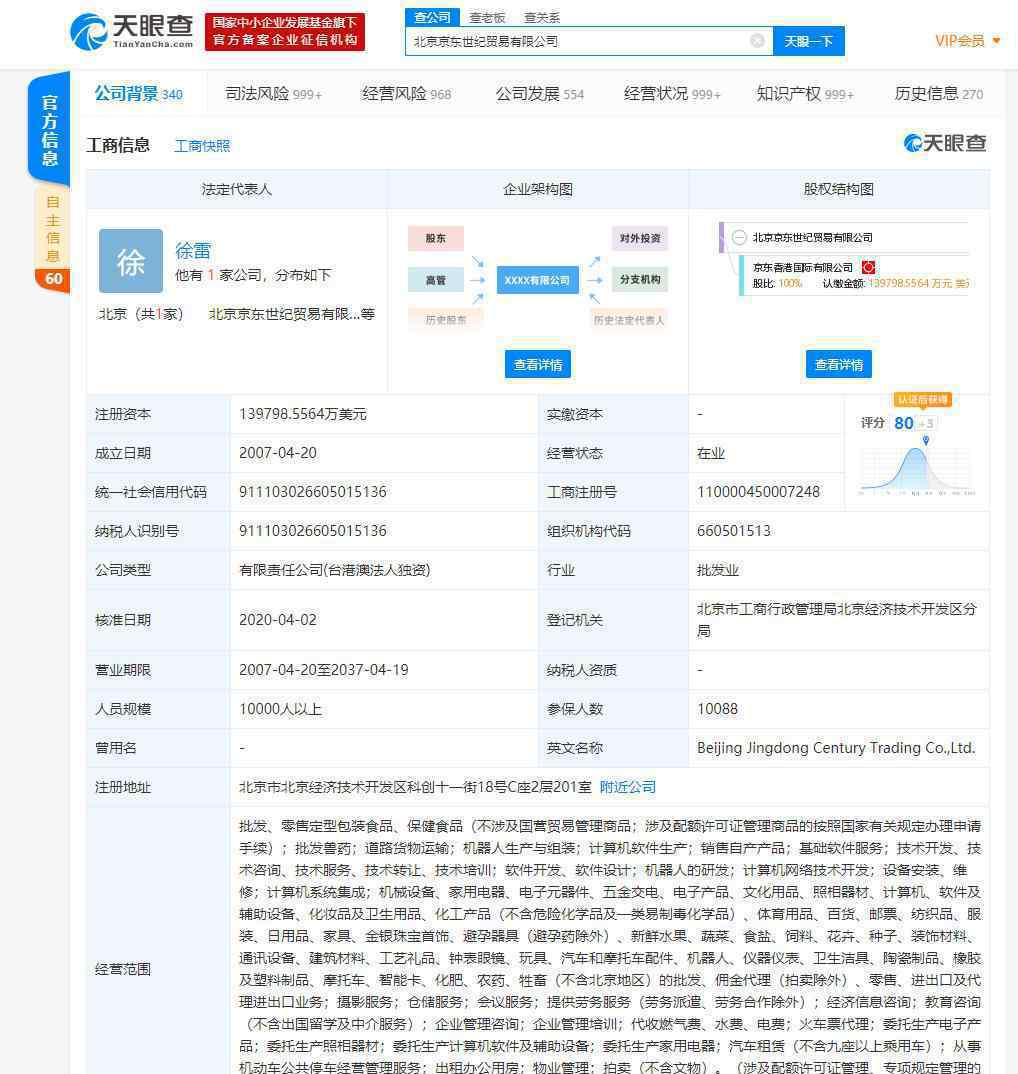Click 营业期限 value 2007-04-20至2037-04-19
Viewport: 1018px width, 1074px height.
pyautogui.click(x=323, y=670)
